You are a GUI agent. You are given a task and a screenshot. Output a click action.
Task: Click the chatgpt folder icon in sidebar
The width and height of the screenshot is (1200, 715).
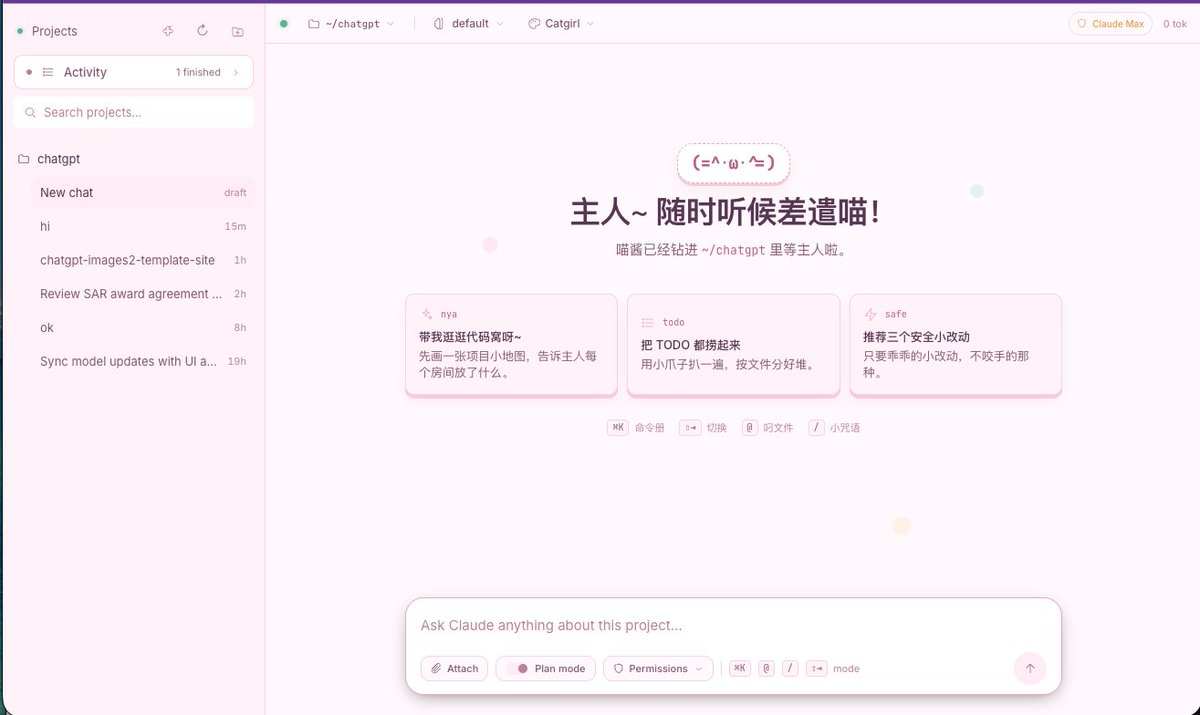click(x=24, y=159)
